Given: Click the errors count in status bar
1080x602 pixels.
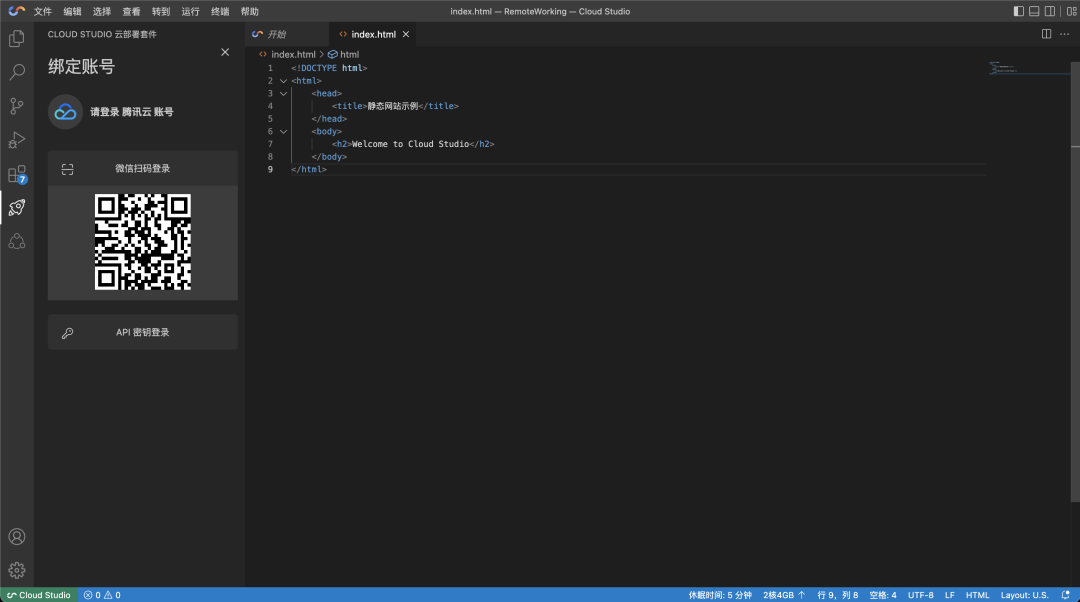Looking at the screenshot, I should 92,595.
